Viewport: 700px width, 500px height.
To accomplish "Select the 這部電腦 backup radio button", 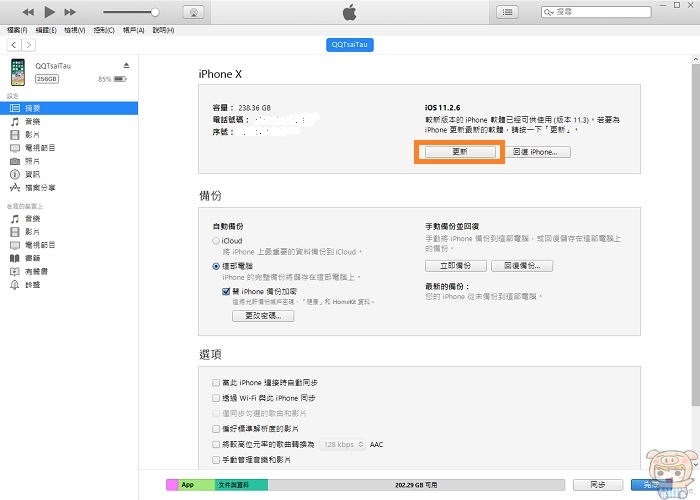I will click(216, 267).
